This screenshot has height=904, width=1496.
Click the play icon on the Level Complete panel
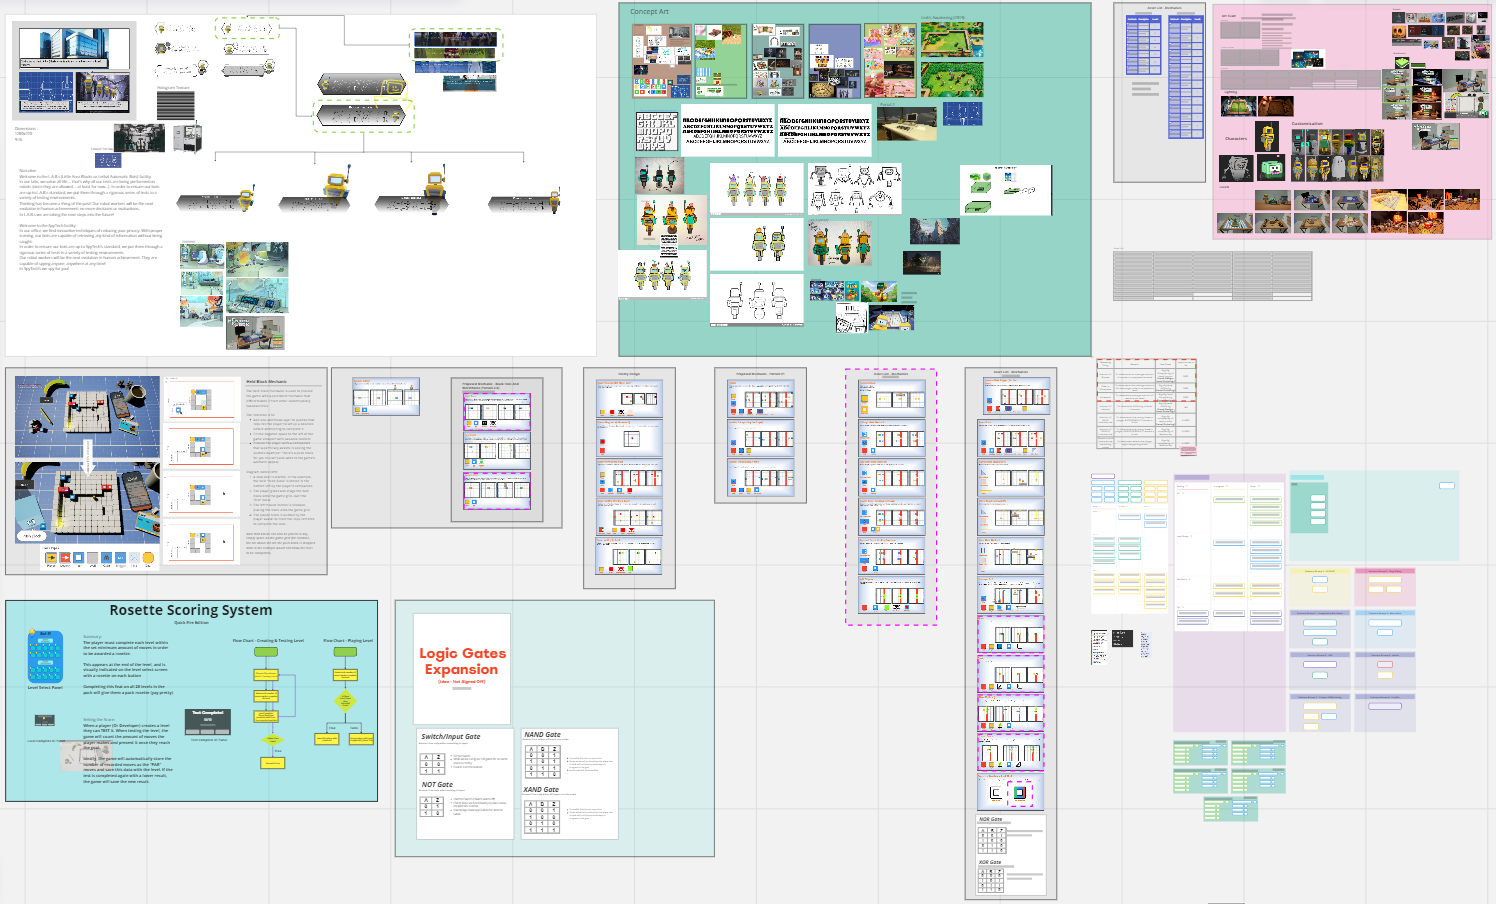[x=44, y=719]
